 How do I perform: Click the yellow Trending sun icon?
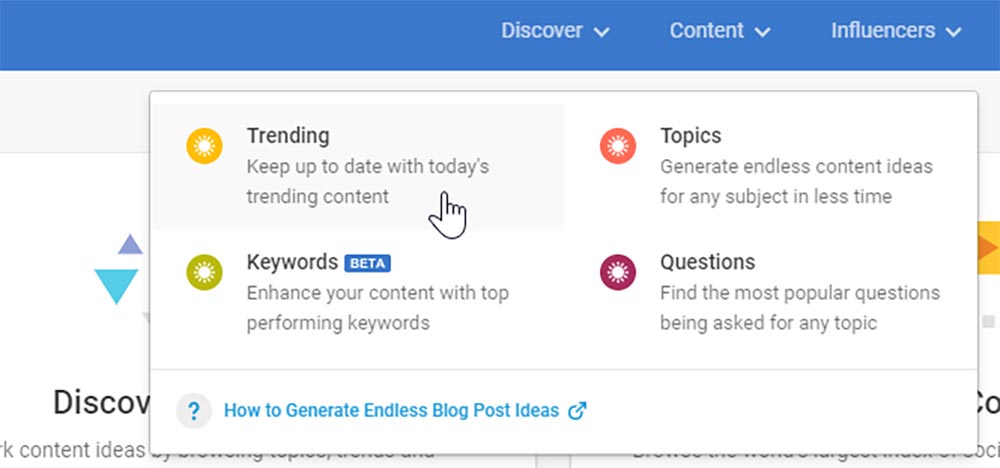point(205,148)
